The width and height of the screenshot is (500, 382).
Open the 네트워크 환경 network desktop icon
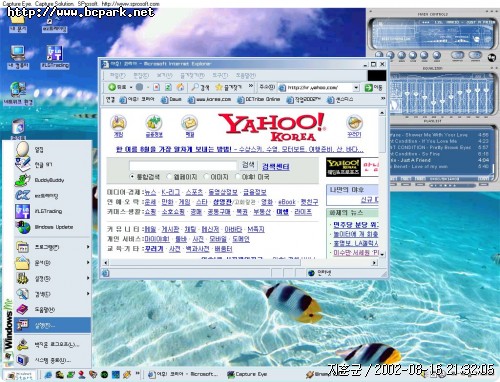[x=18, y=93]
